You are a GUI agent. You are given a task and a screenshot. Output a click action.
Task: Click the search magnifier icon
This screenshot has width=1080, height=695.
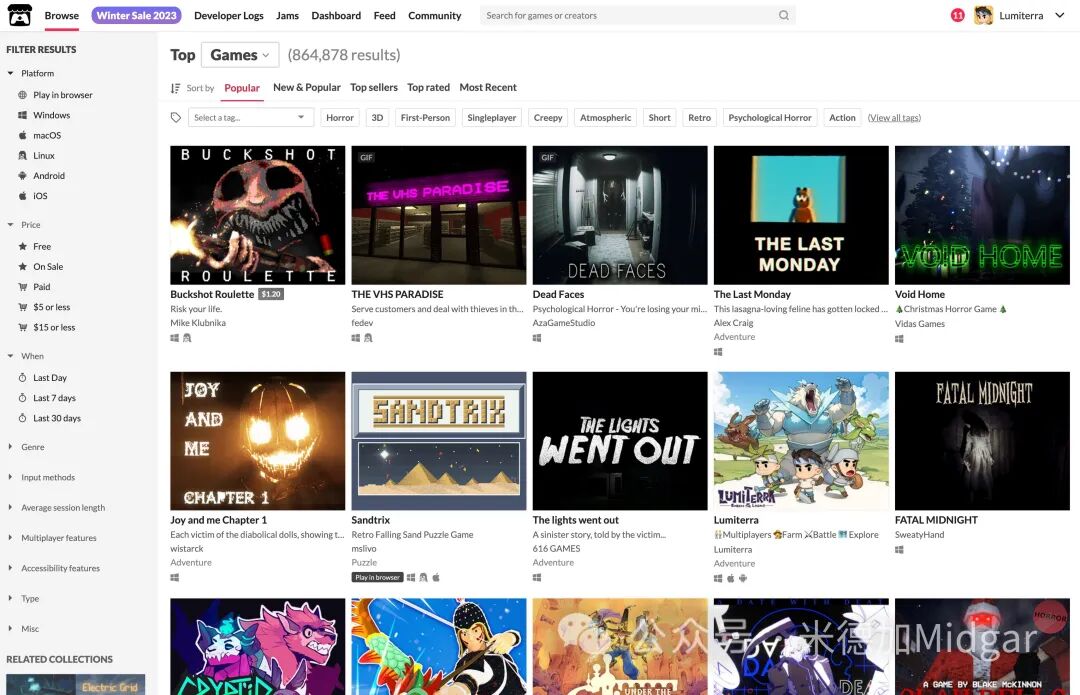tap(784, 15)
